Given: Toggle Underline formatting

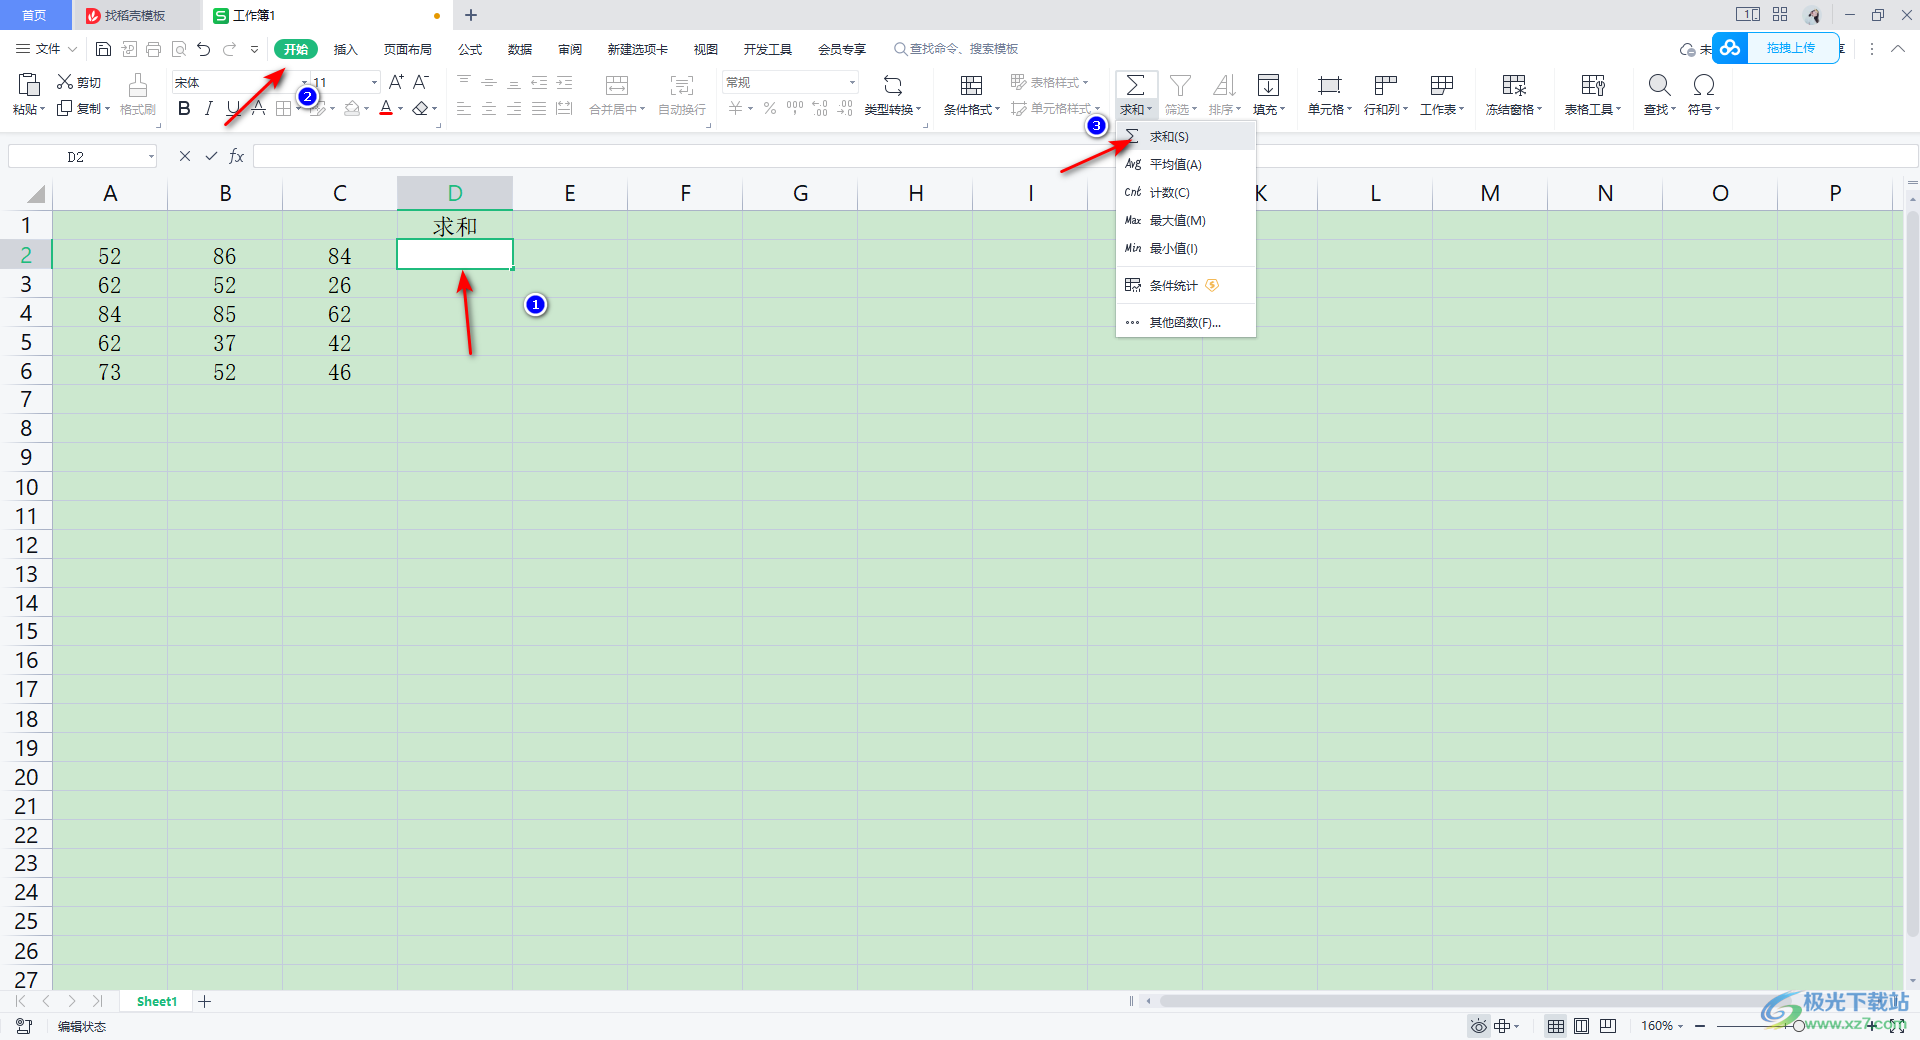Looking at the screenshot, I should tap(233, 108).
